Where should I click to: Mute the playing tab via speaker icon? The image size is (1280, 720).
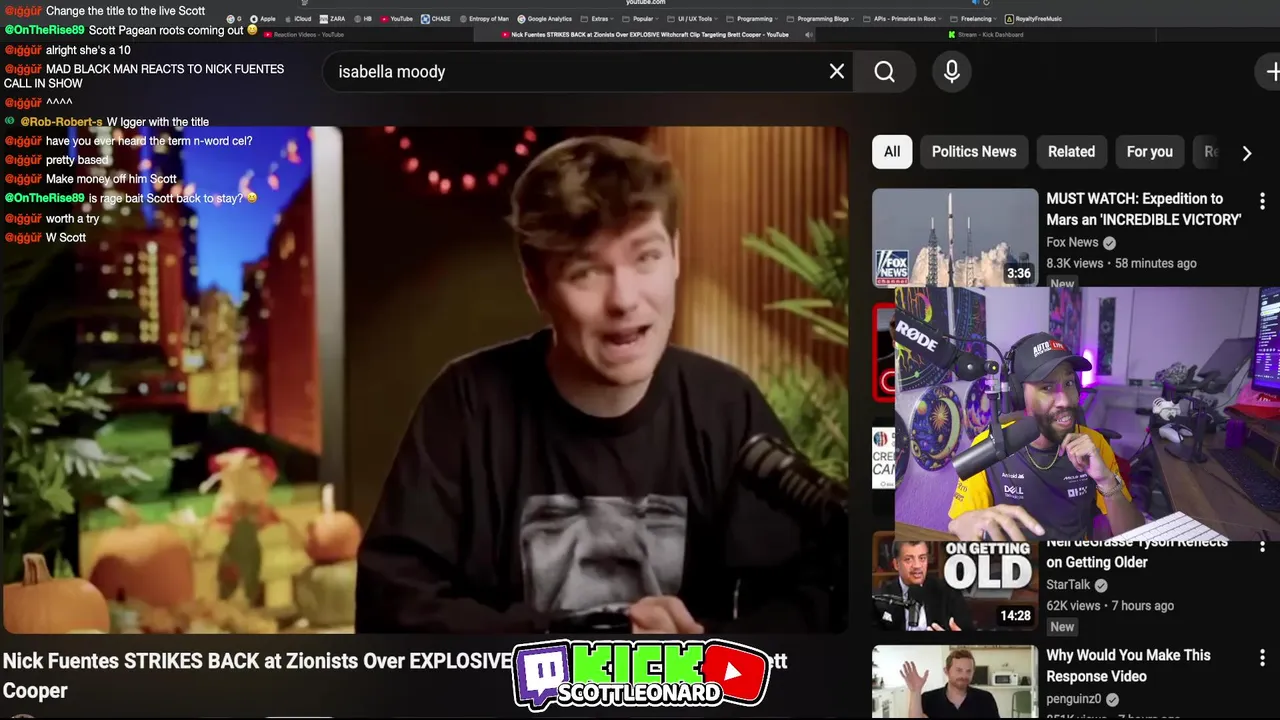point(809,35)
